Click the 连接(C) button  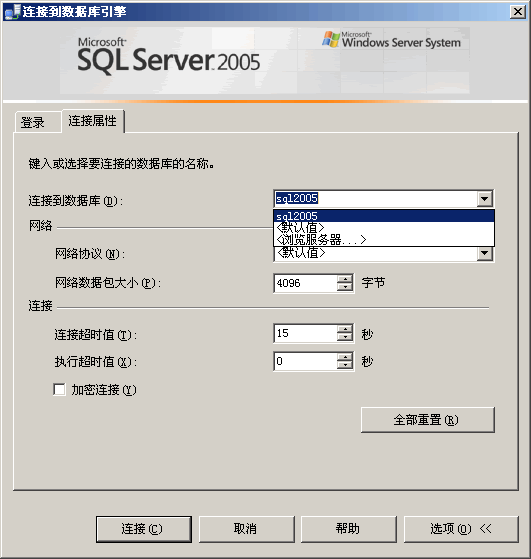pyautogui.click(x=144, y=529)
